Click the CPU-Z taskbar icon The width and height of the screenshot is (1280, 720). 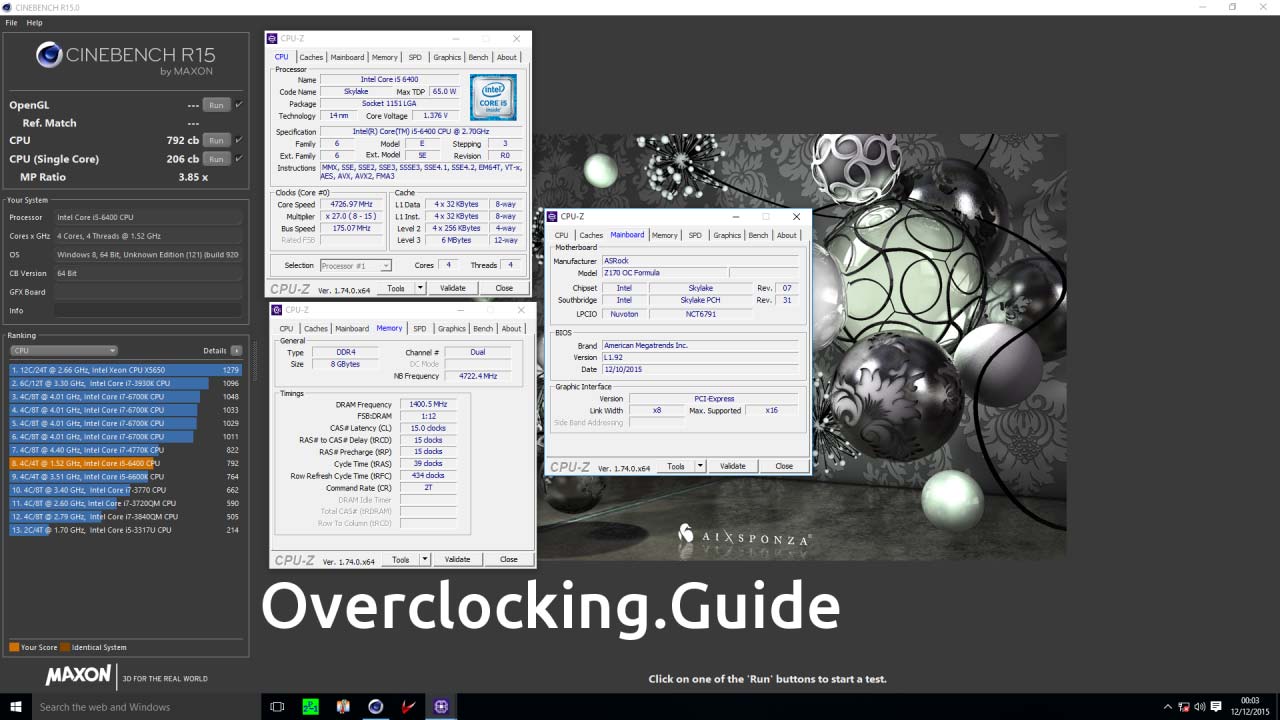coord(441,706)
